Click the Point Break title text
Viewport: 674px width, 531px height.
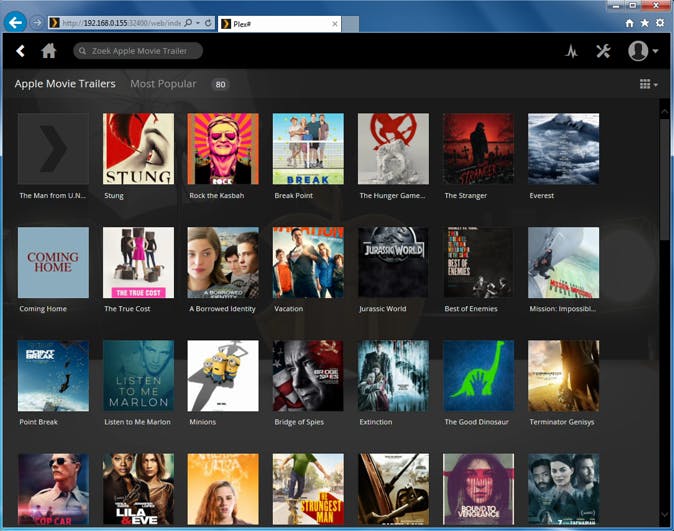[38, 422]
